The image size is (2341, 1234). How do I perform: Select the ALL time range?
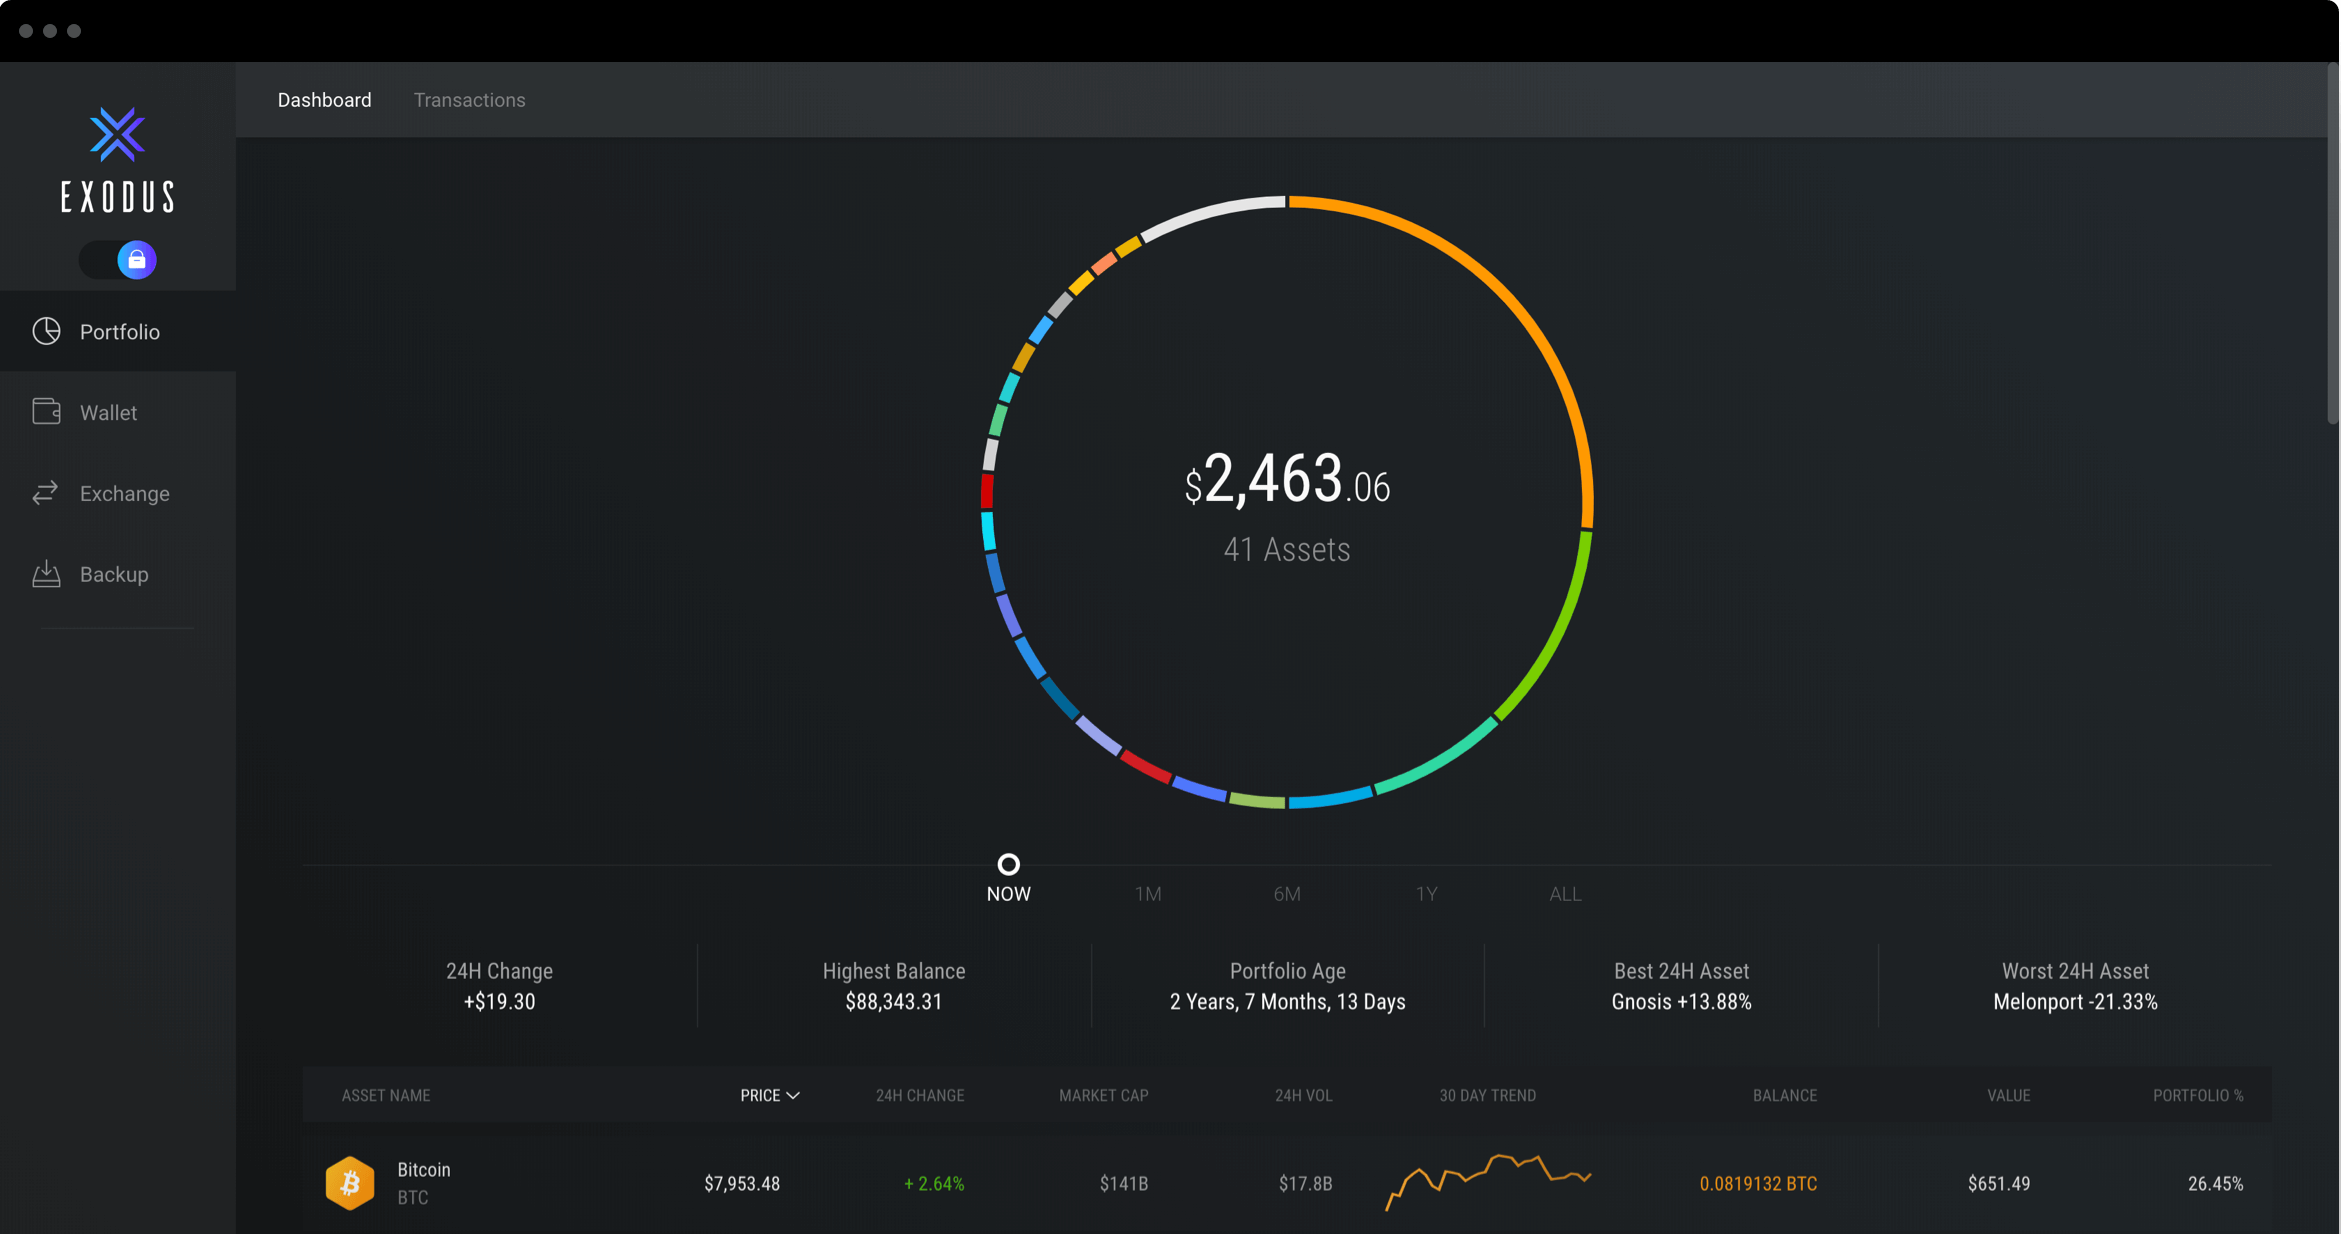(x=1564, y=893)
